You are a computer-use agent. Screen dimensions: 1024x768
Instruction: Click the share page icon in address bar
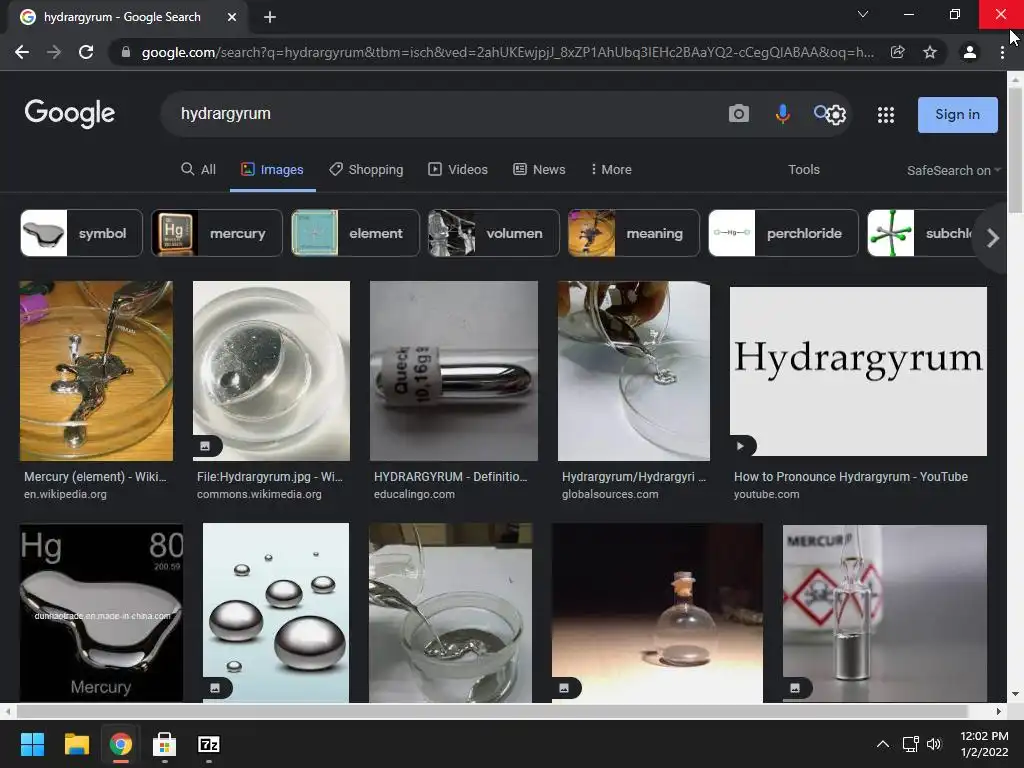tap(898, 52)
